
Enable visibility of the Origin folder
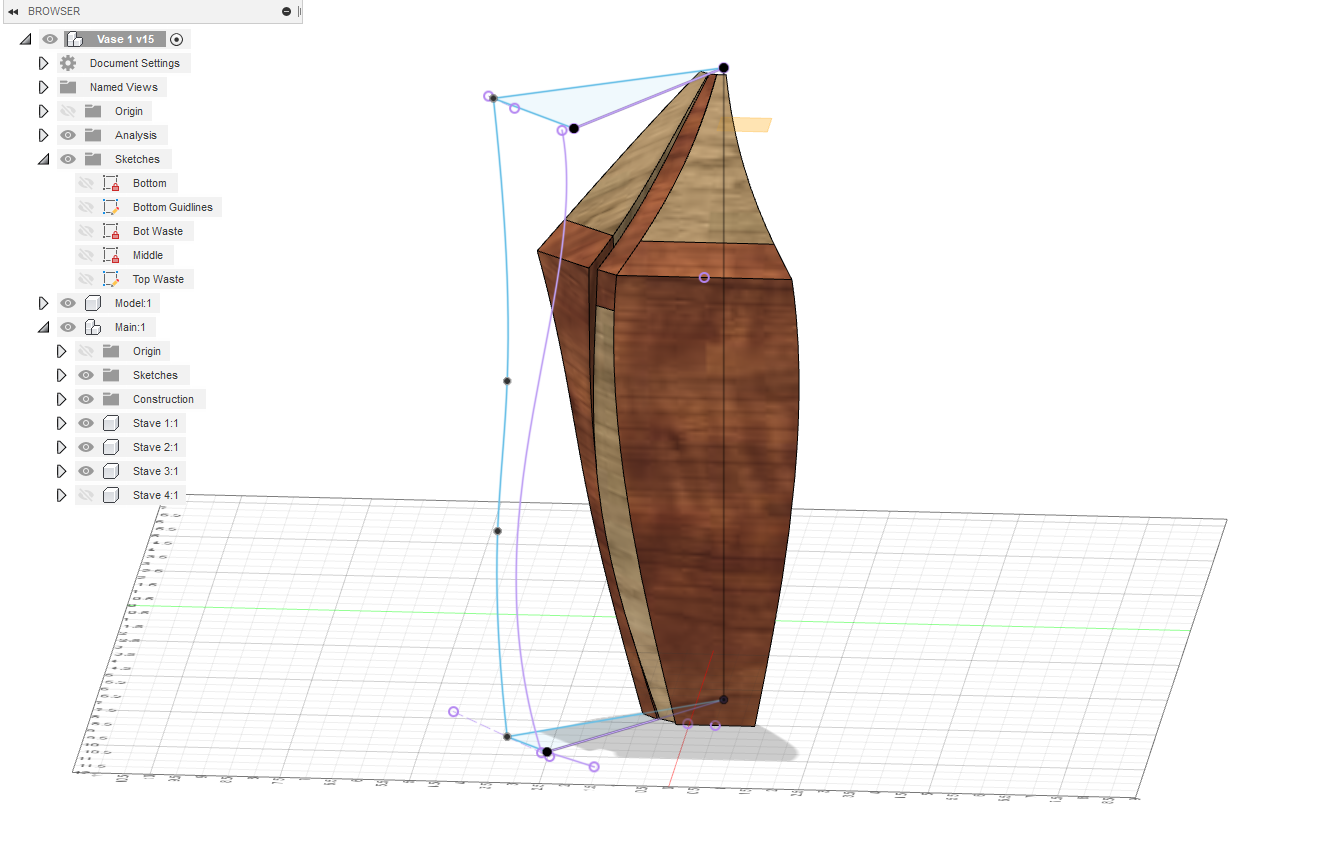[67, 111]
